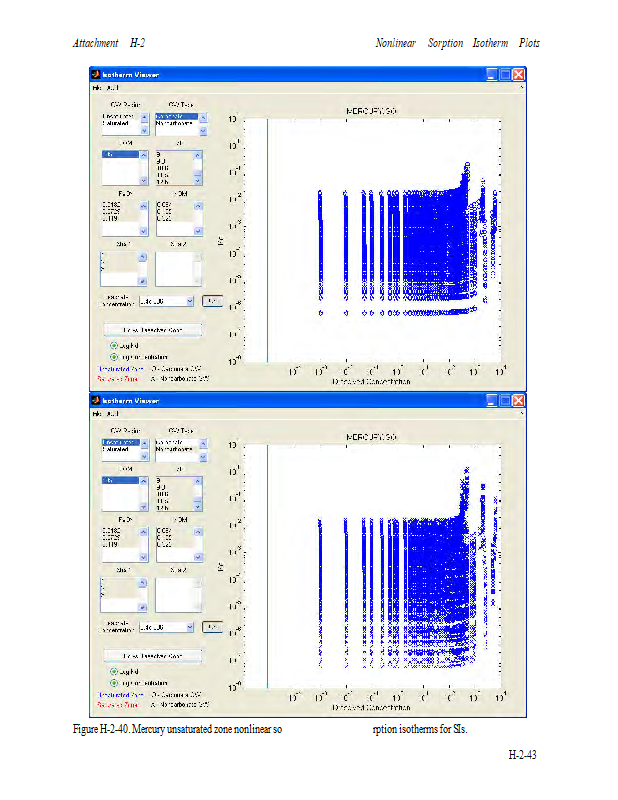Open the concentration dropdown in lower window
618x800 pixels.
pos(188,627)
